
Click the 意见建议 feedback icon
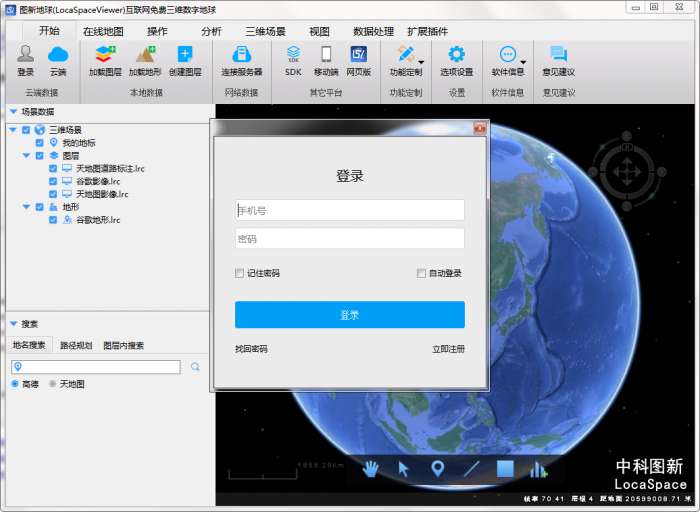[x=558, y=55]
